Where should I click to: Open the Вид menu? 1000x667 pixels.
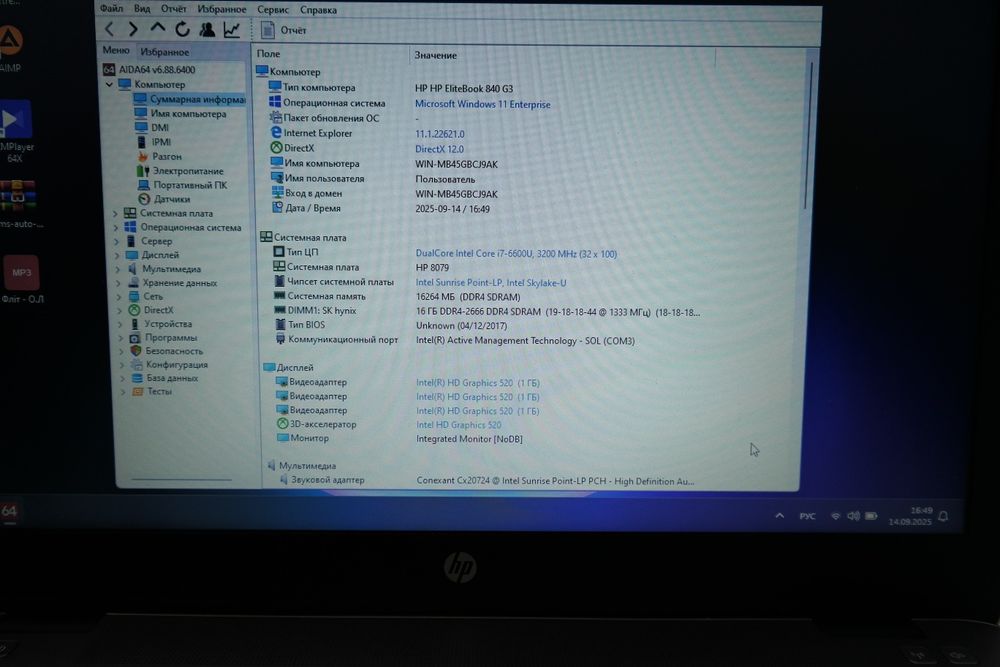[142, 9]
